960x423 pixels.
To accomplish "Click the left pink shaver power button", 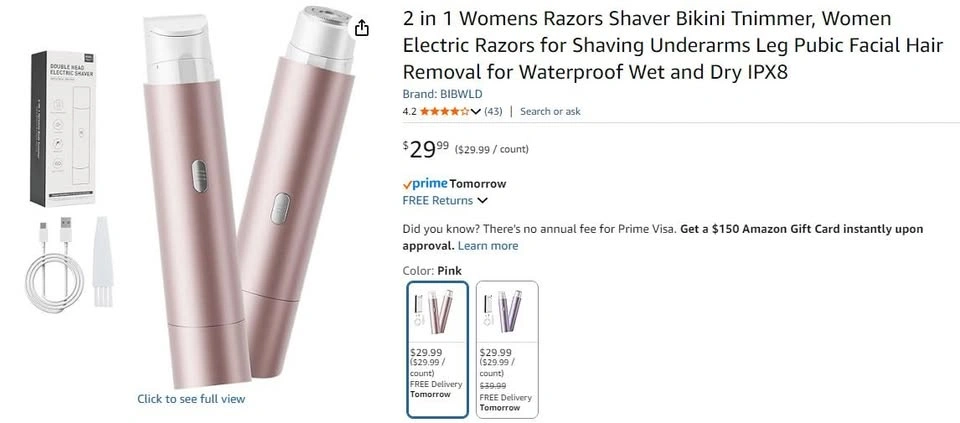I will tap(199, 176).
